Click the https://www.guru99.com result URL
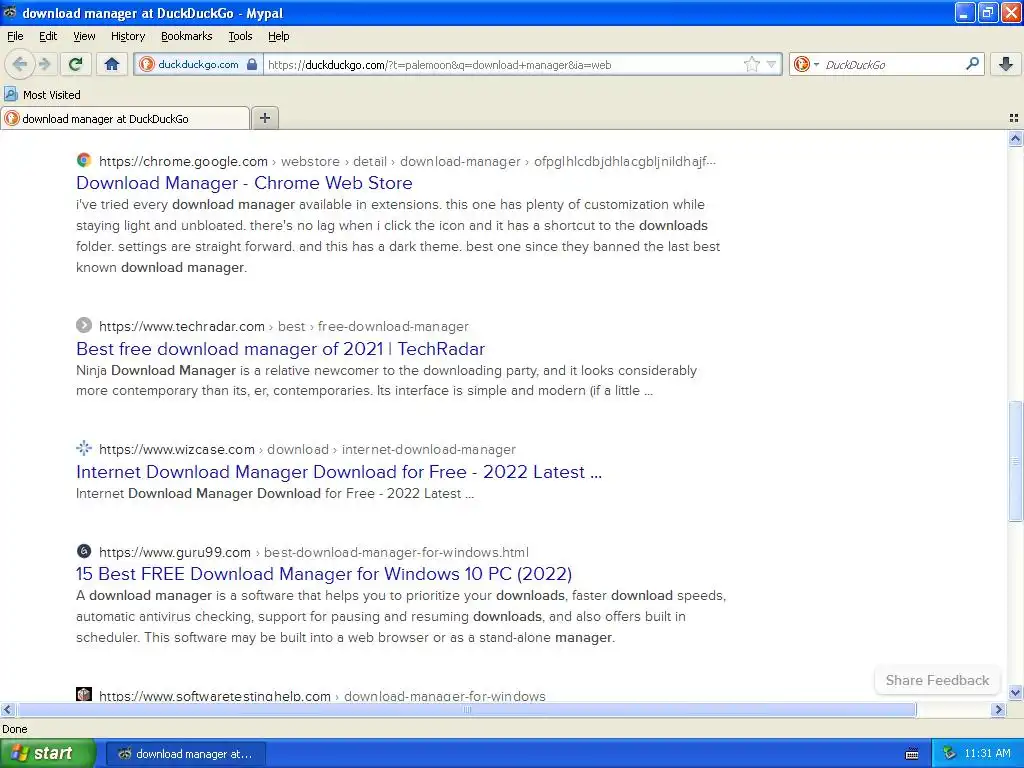 (174, 552)
